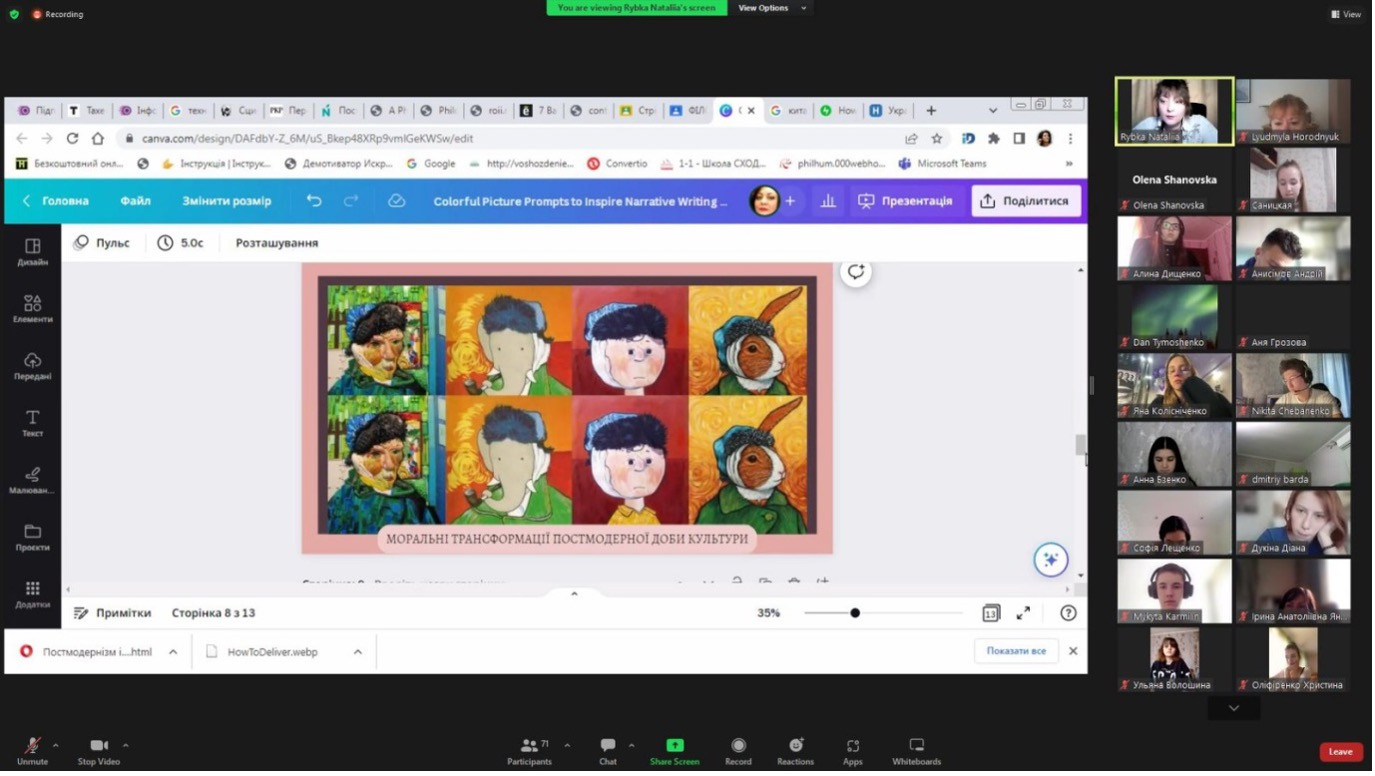This screenshot has height=776, width=1375.
Task: Open the Примітки notes panel
Action: pos(113,613)
